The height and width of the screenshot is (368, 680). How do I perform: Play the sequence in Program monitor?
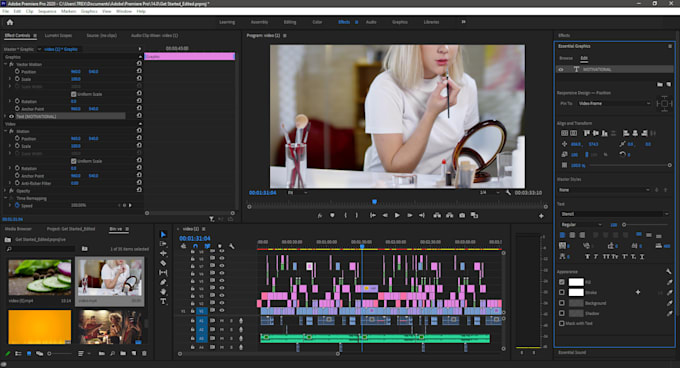[x=397, y=215]
